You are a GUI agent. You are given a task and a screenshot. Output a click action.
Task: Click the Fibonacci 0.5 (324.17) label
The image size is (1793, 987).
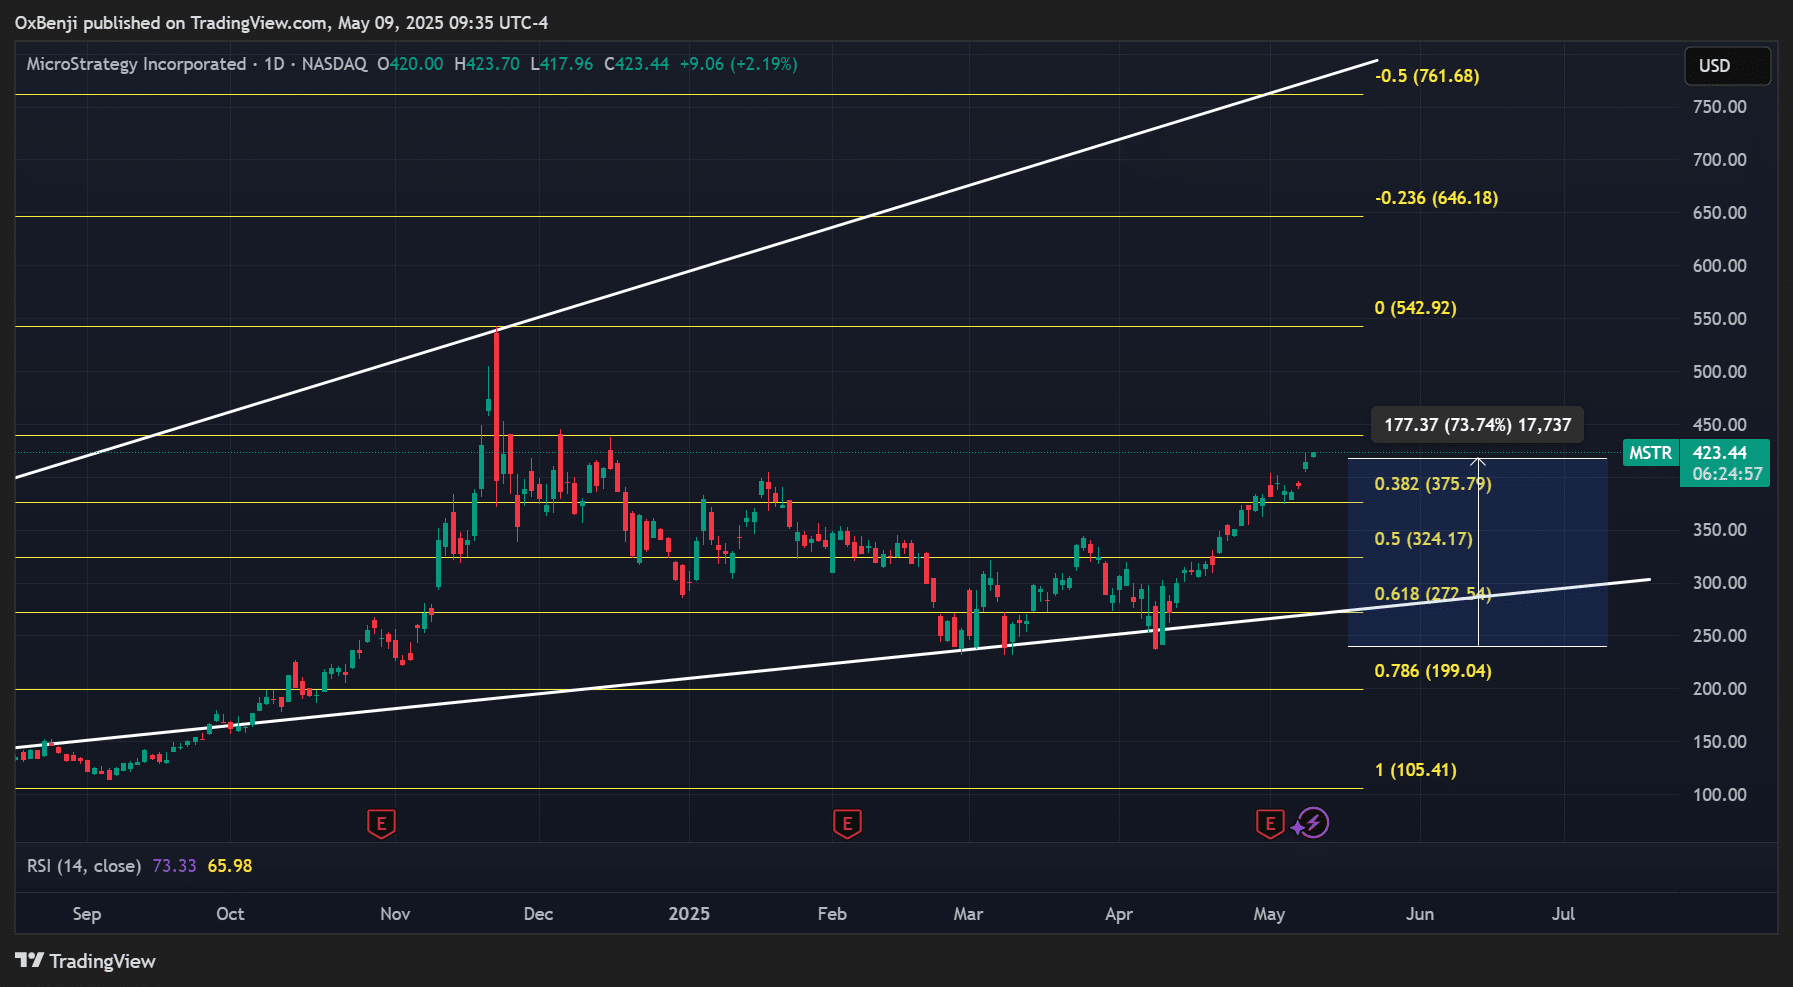(1423, 539)
